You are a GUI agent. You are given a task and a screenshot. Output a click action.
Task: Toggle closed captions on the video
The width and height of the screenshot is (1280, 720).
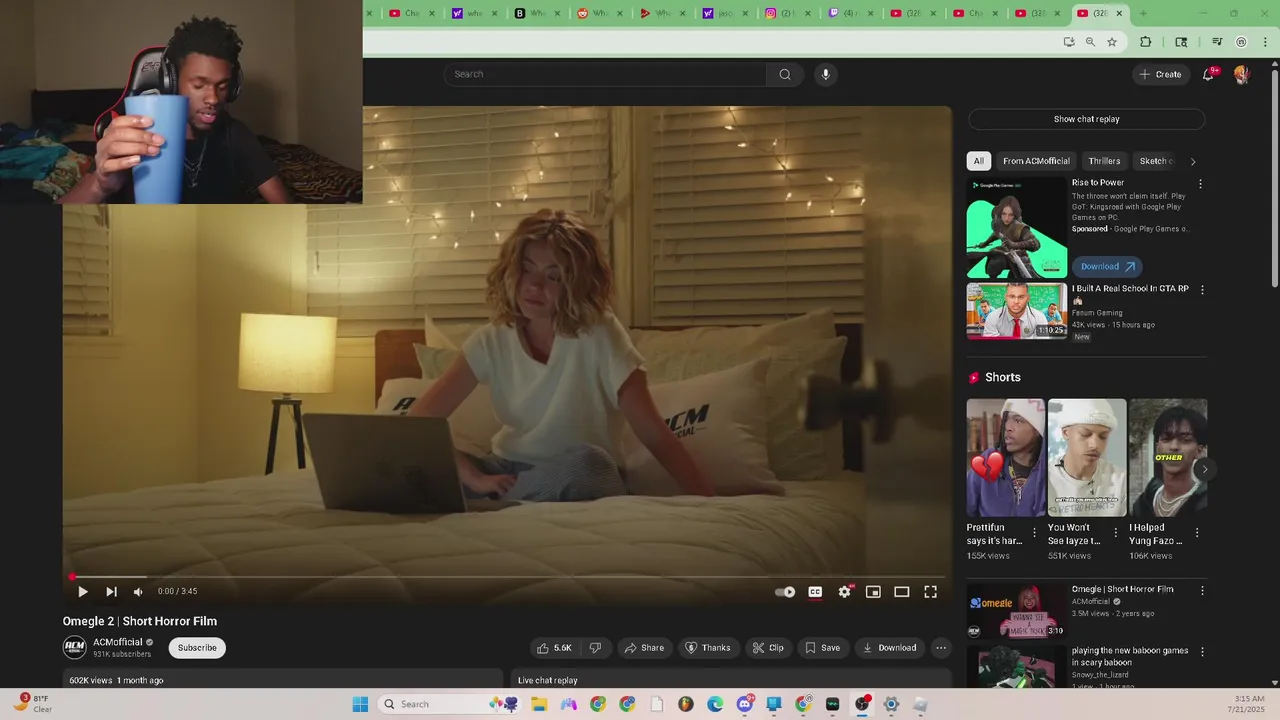point(815,592)
